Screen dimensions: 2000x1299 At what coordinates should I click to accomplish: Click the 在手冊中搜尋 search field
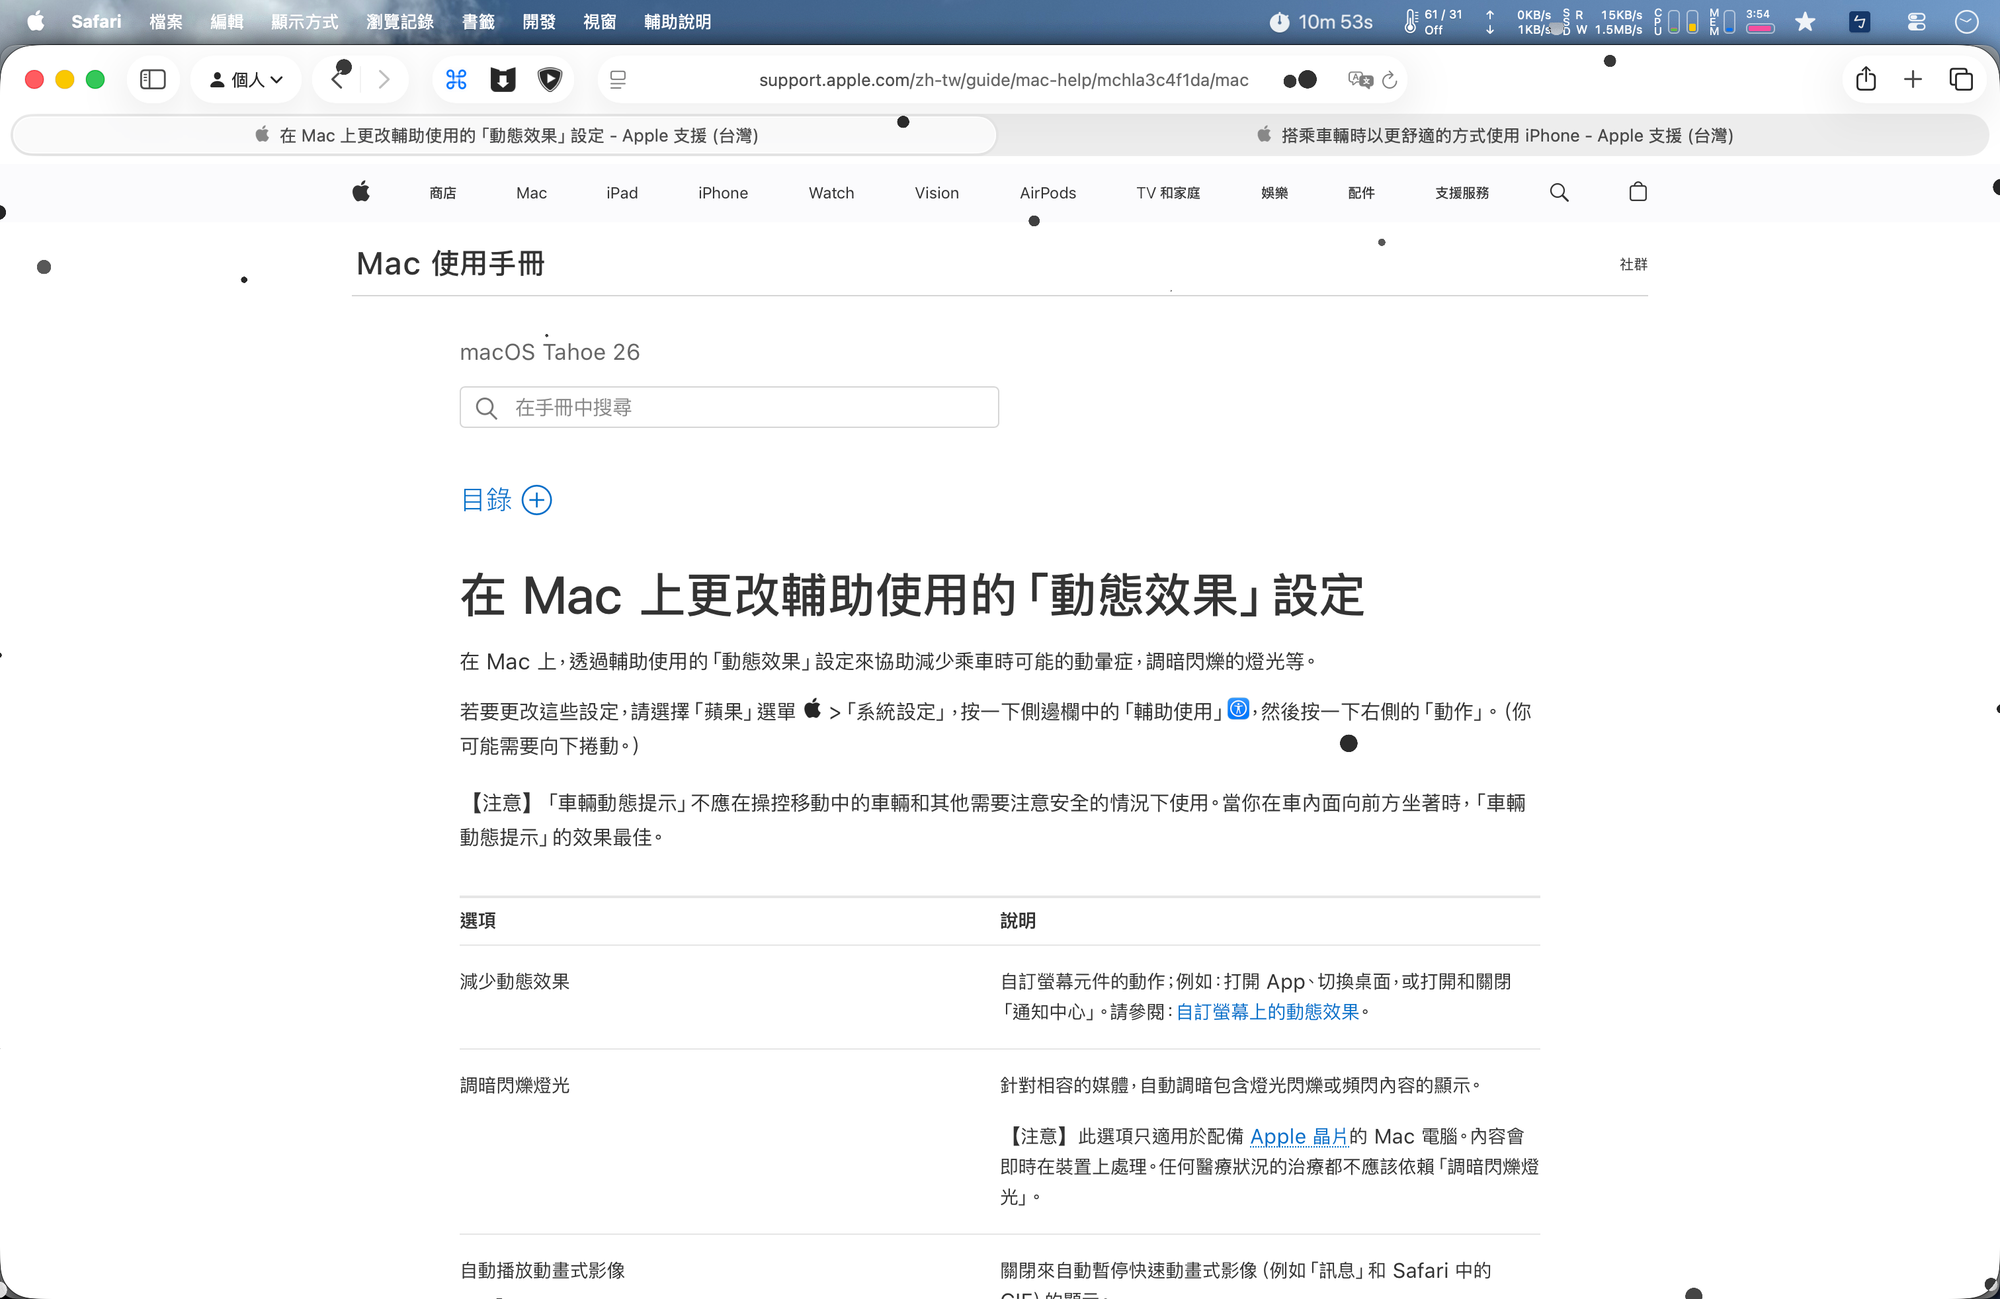click(x=729, y=407)
